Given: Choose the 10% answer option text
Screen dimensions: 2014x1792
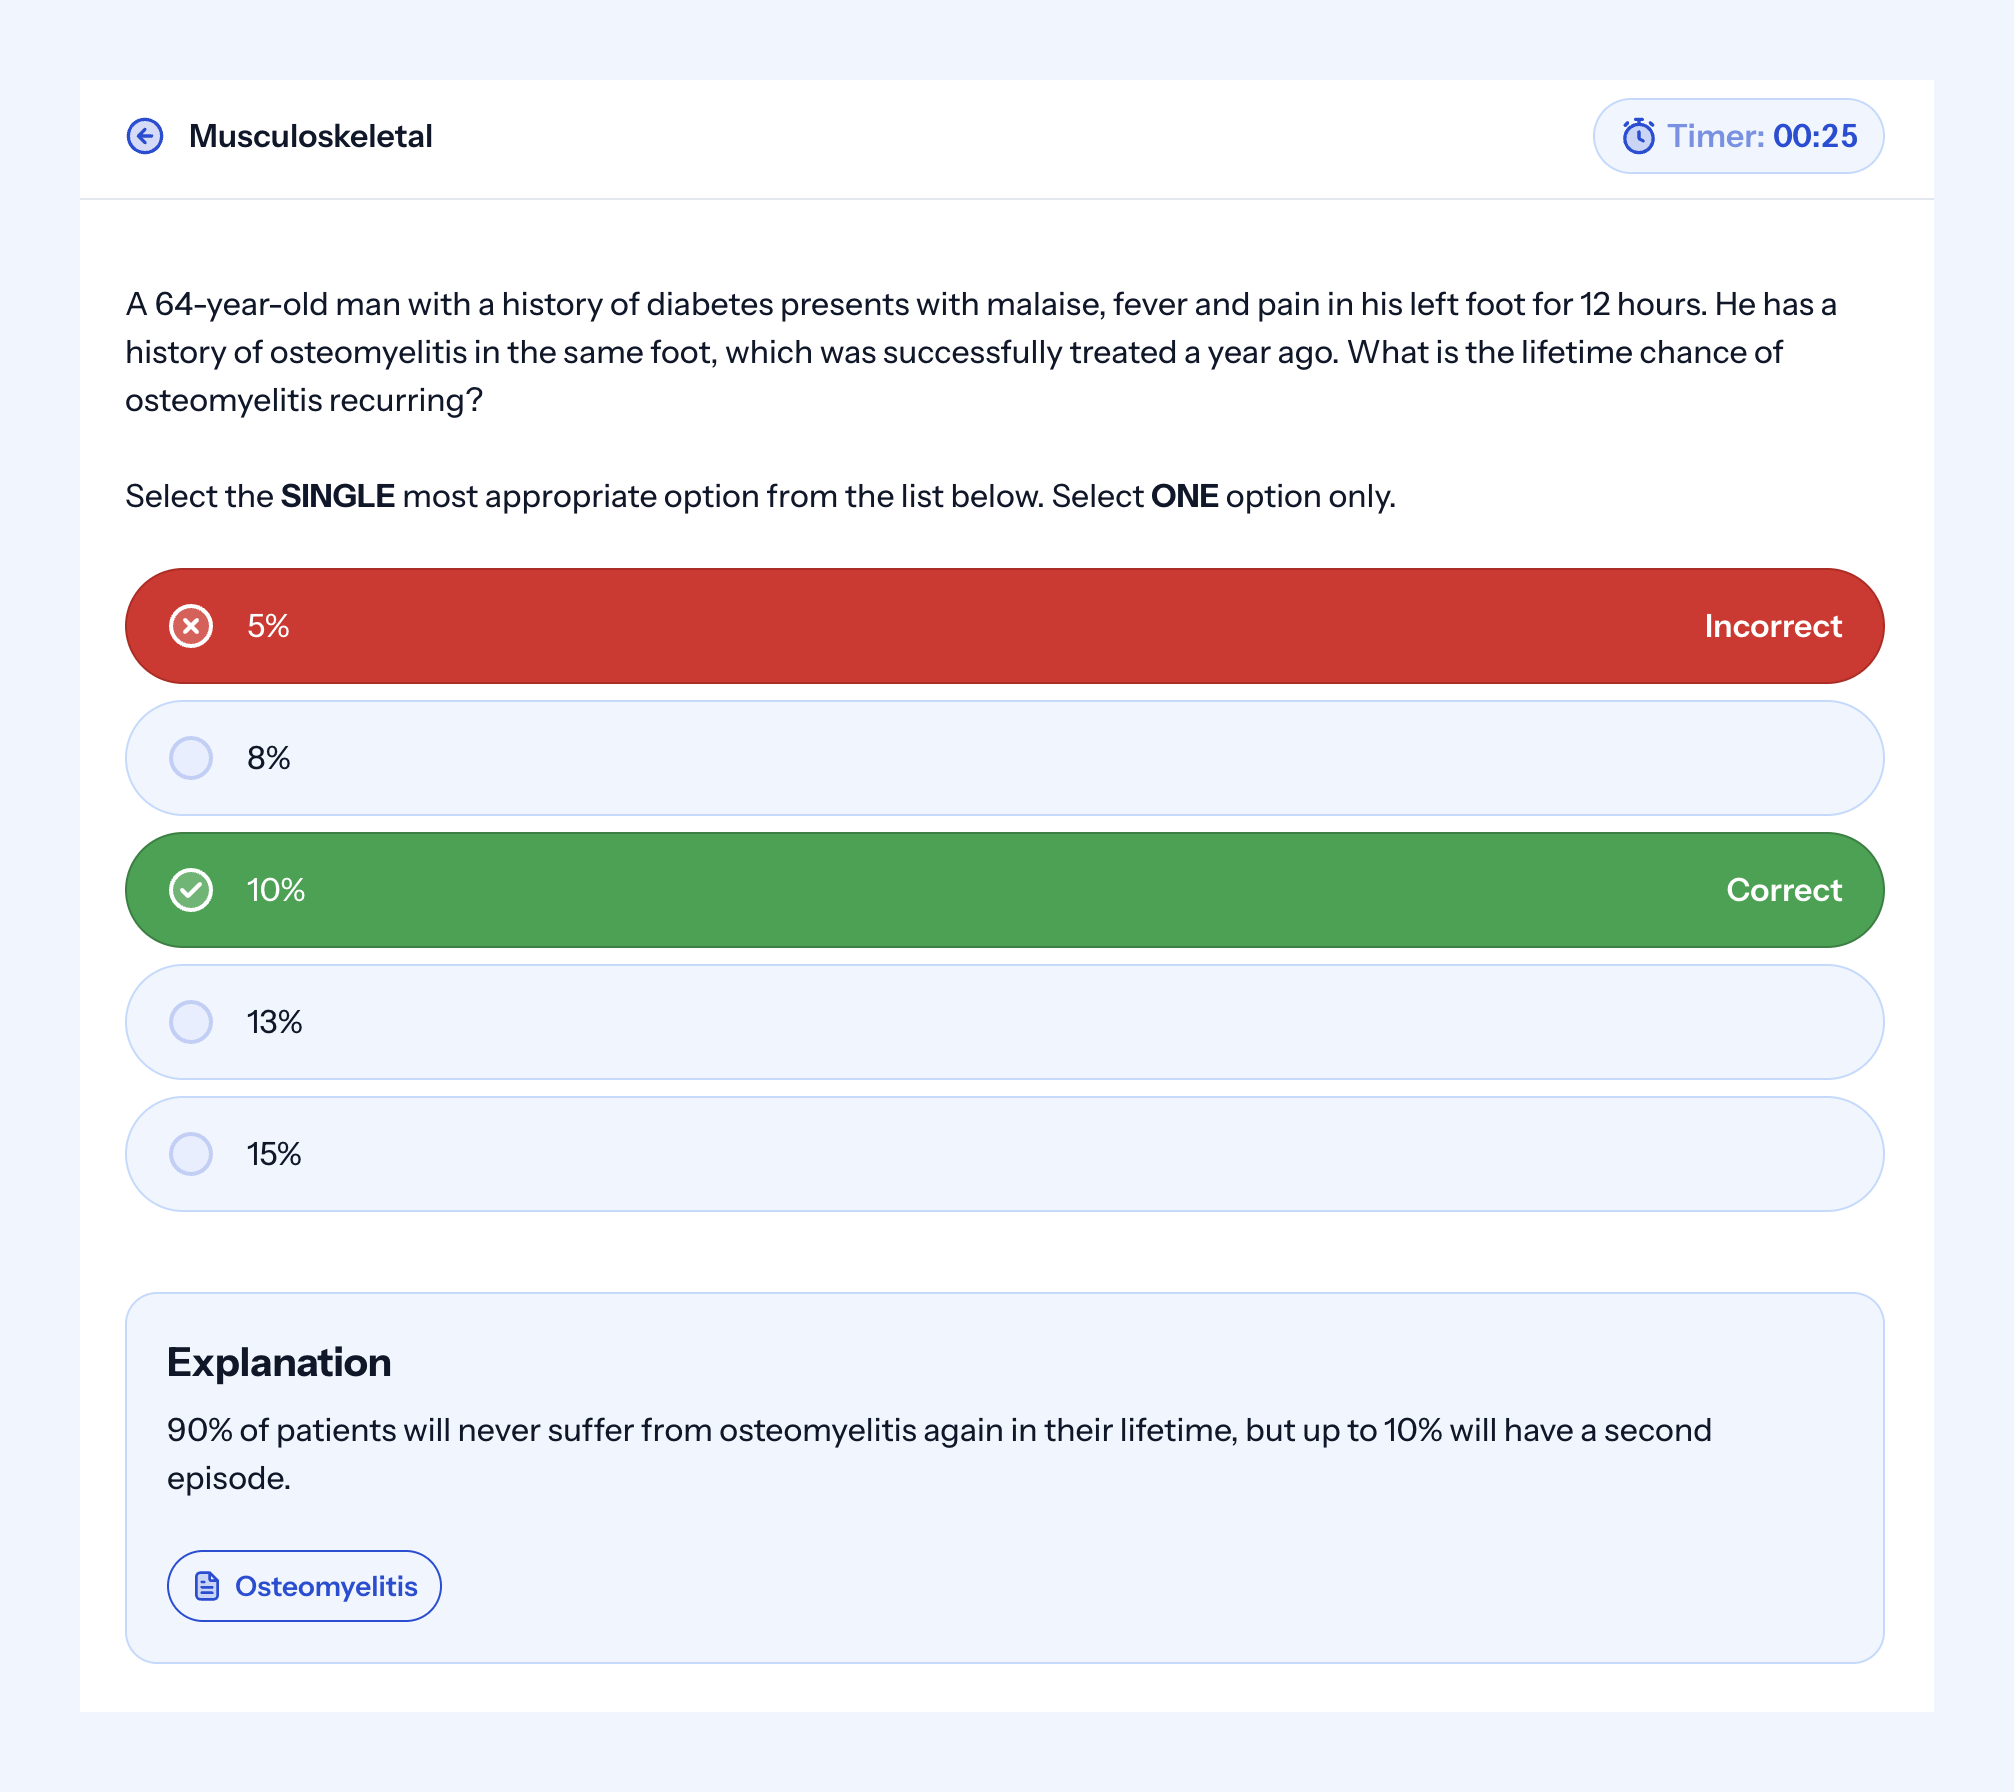Looking at the screenshot, I should [x=276, y=890].
